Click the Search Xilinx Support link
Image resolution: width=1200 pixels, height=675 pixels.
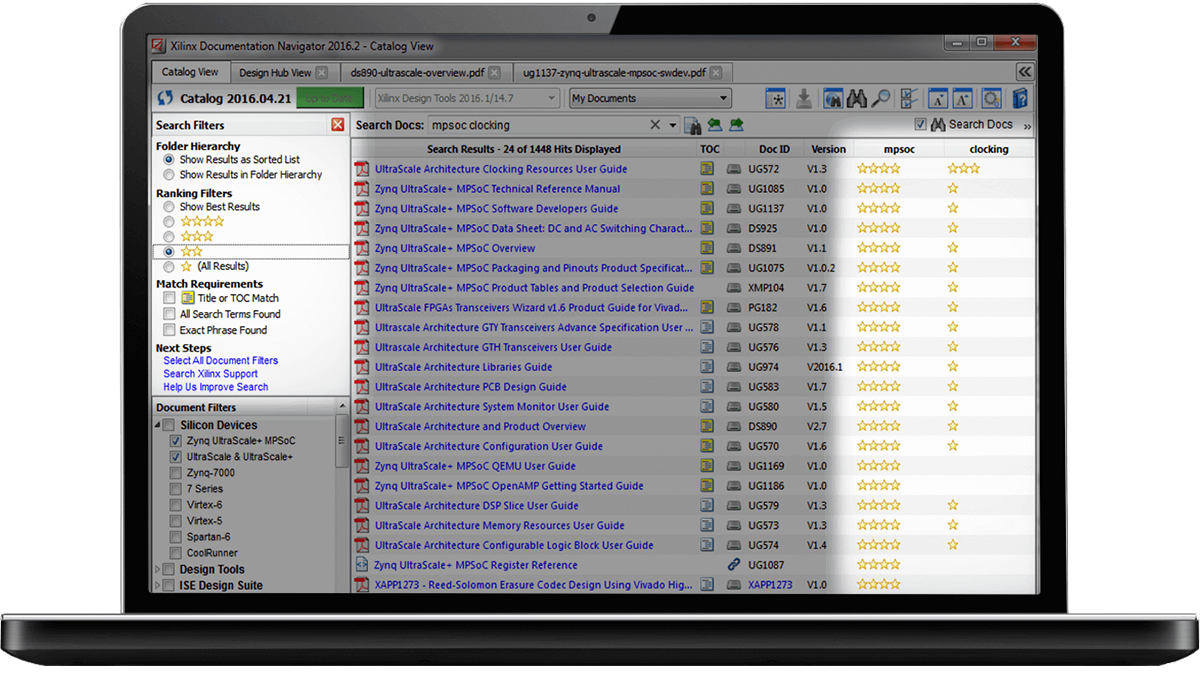211,374
